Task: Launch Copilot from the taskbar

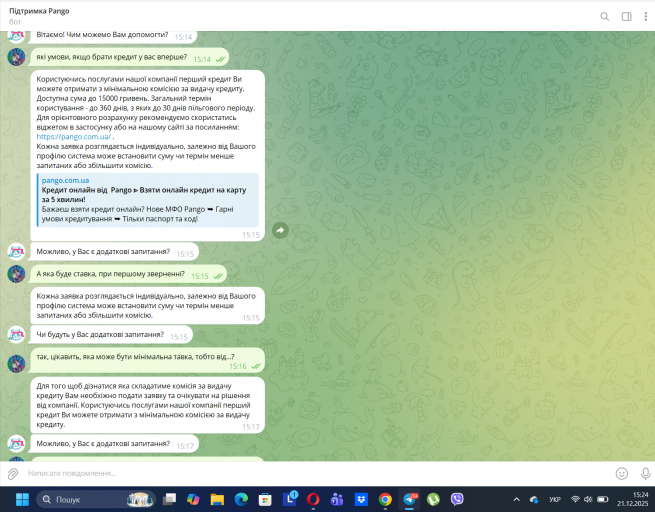Action: (x=193, y=499)
